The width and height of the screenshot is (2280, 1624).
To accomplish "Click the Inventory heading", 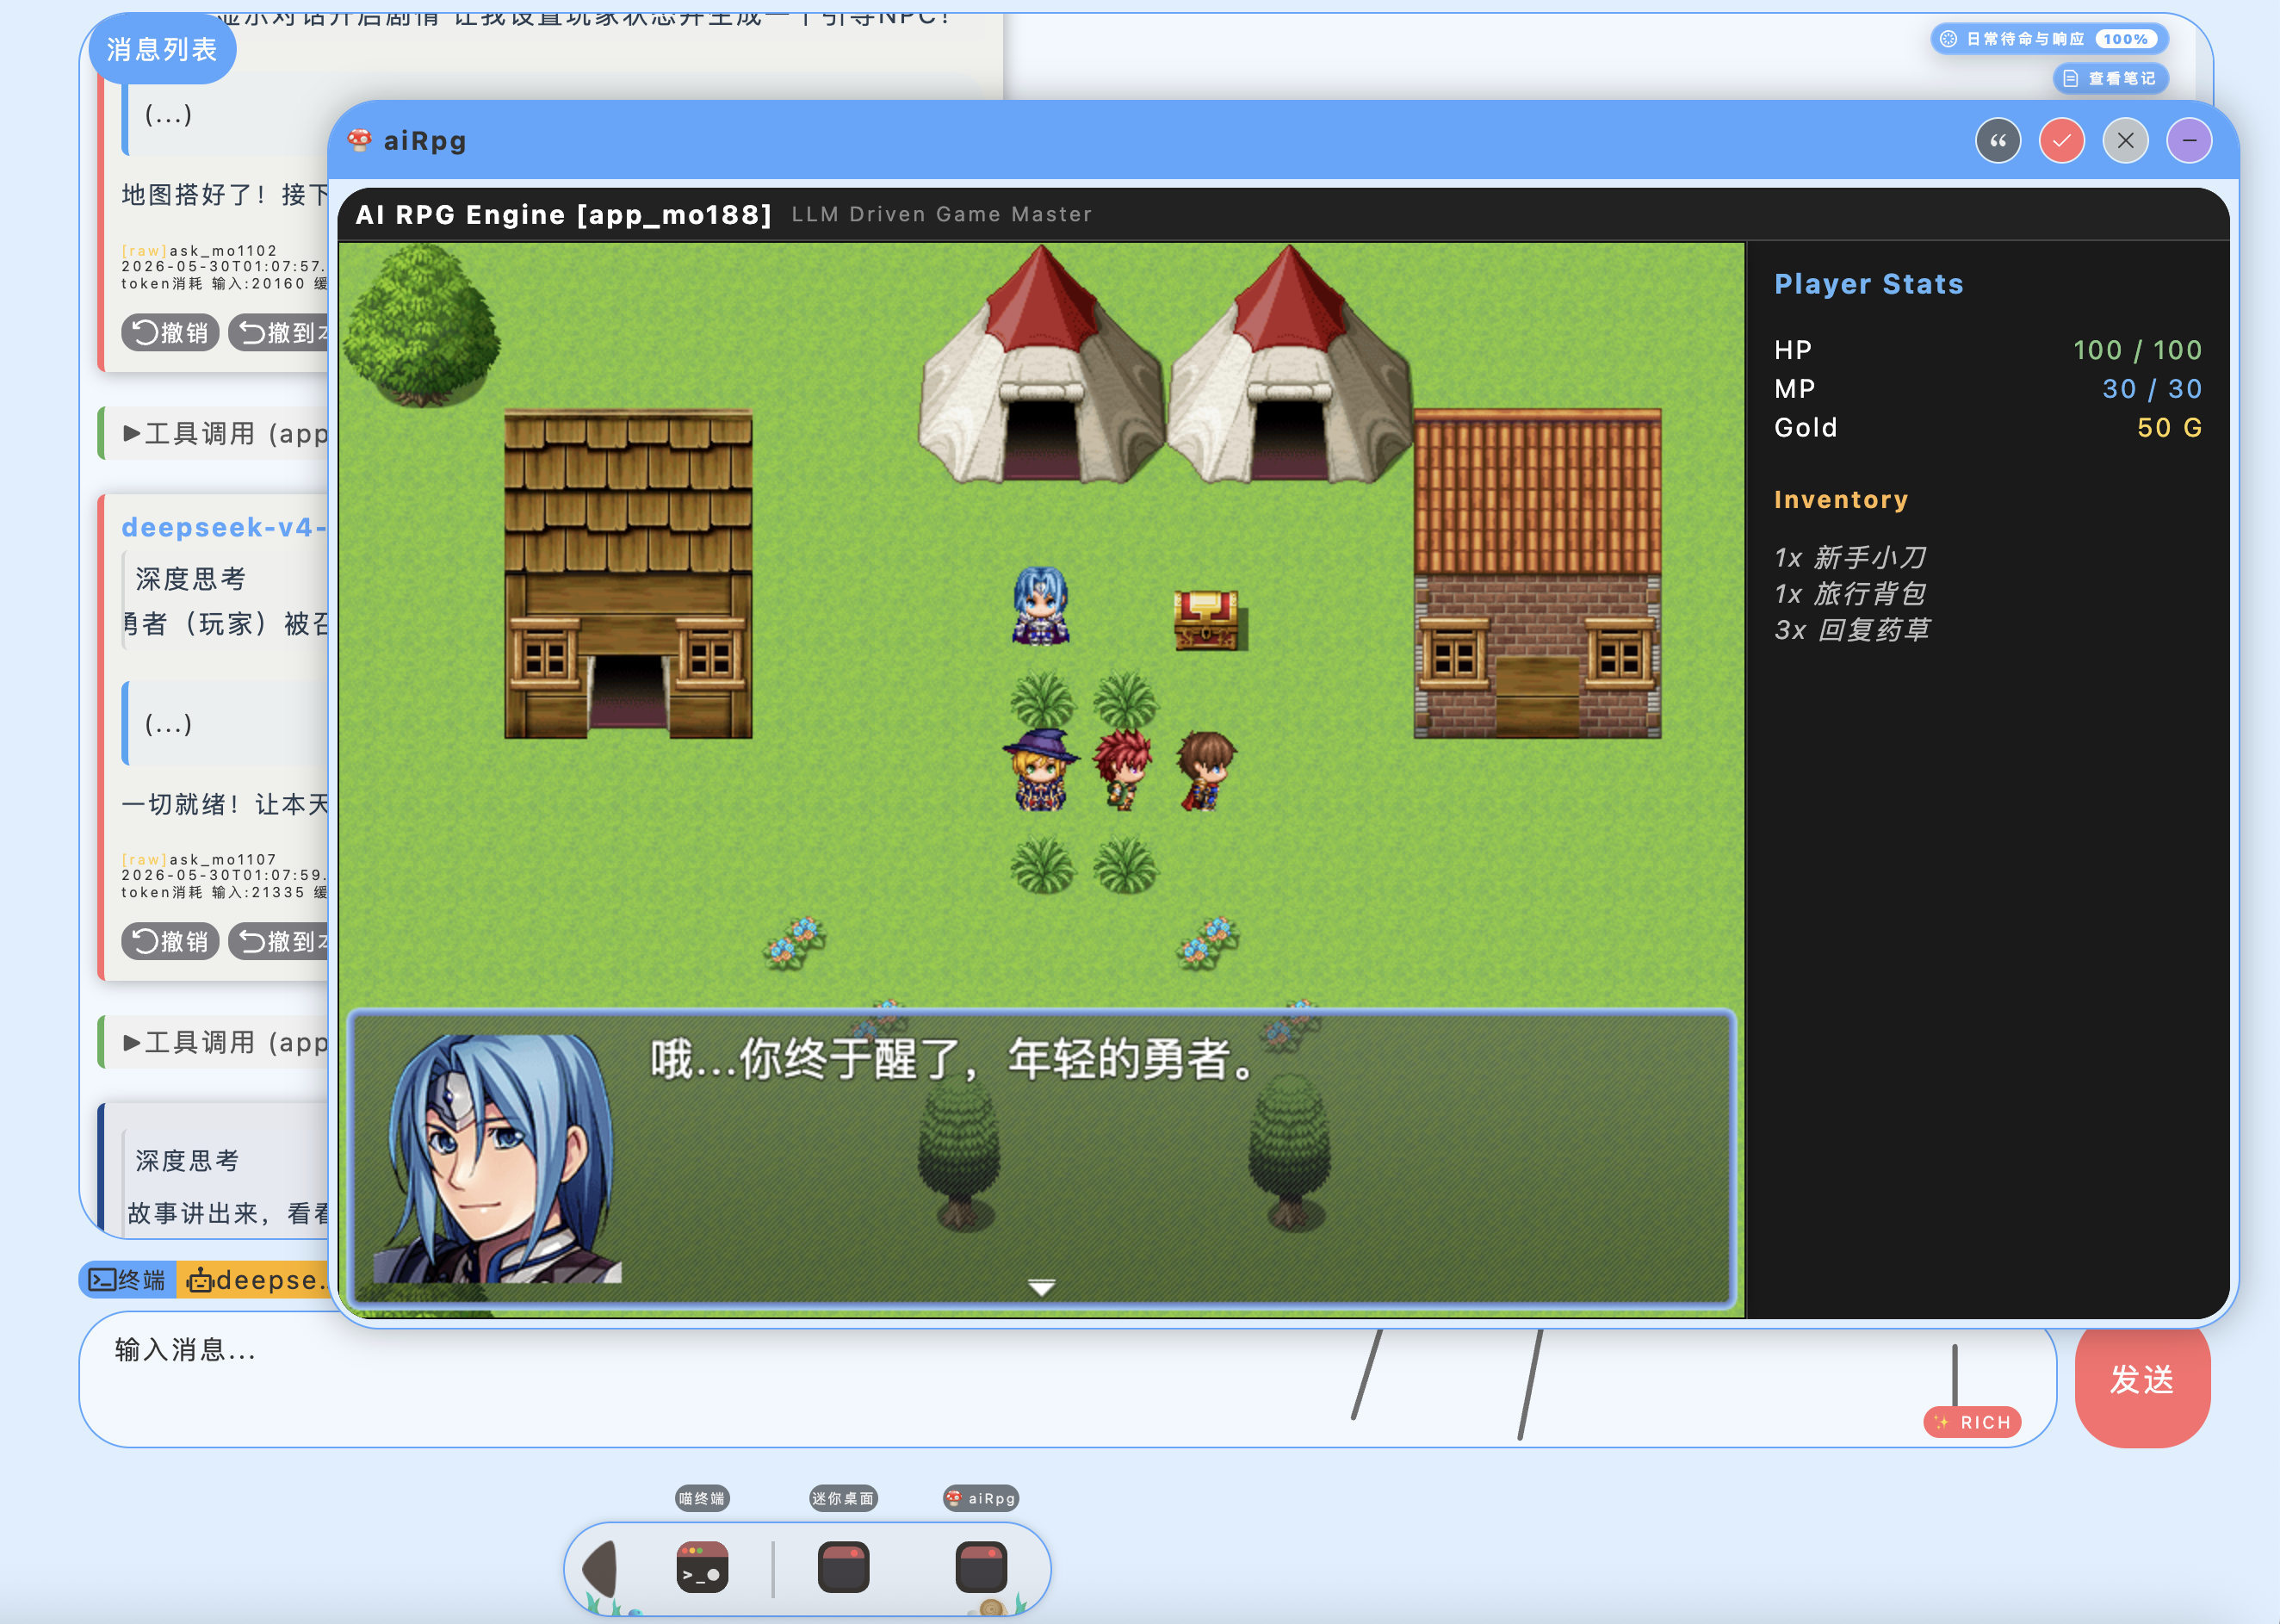I will 1841,500.
